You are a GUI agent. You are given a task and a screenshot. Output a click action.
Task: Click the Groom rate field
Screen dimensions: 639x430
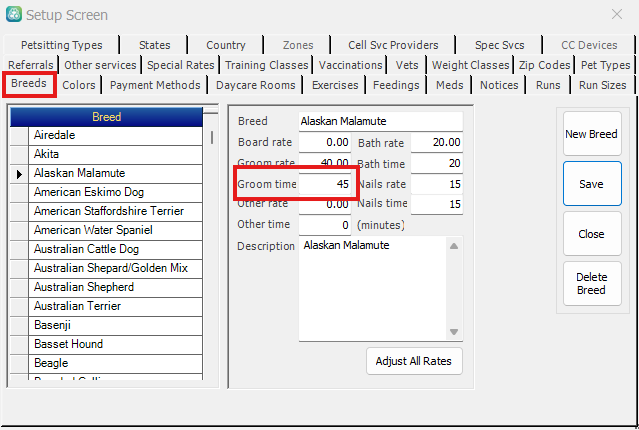(x=324, y=163)
